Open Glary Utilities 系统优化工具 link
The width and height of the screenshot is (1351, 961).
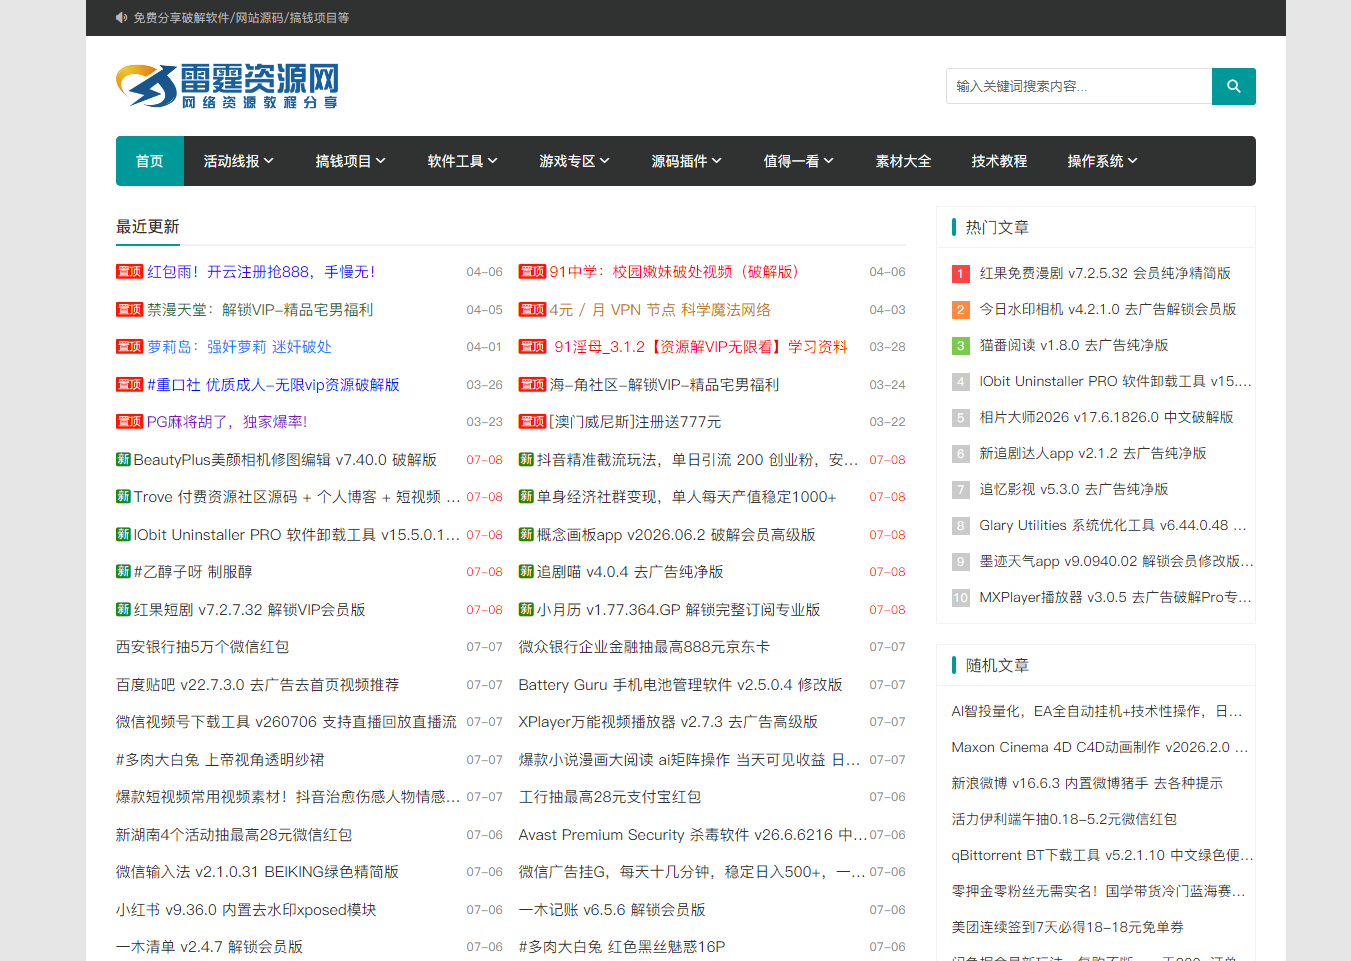[x=1112, y=526]
